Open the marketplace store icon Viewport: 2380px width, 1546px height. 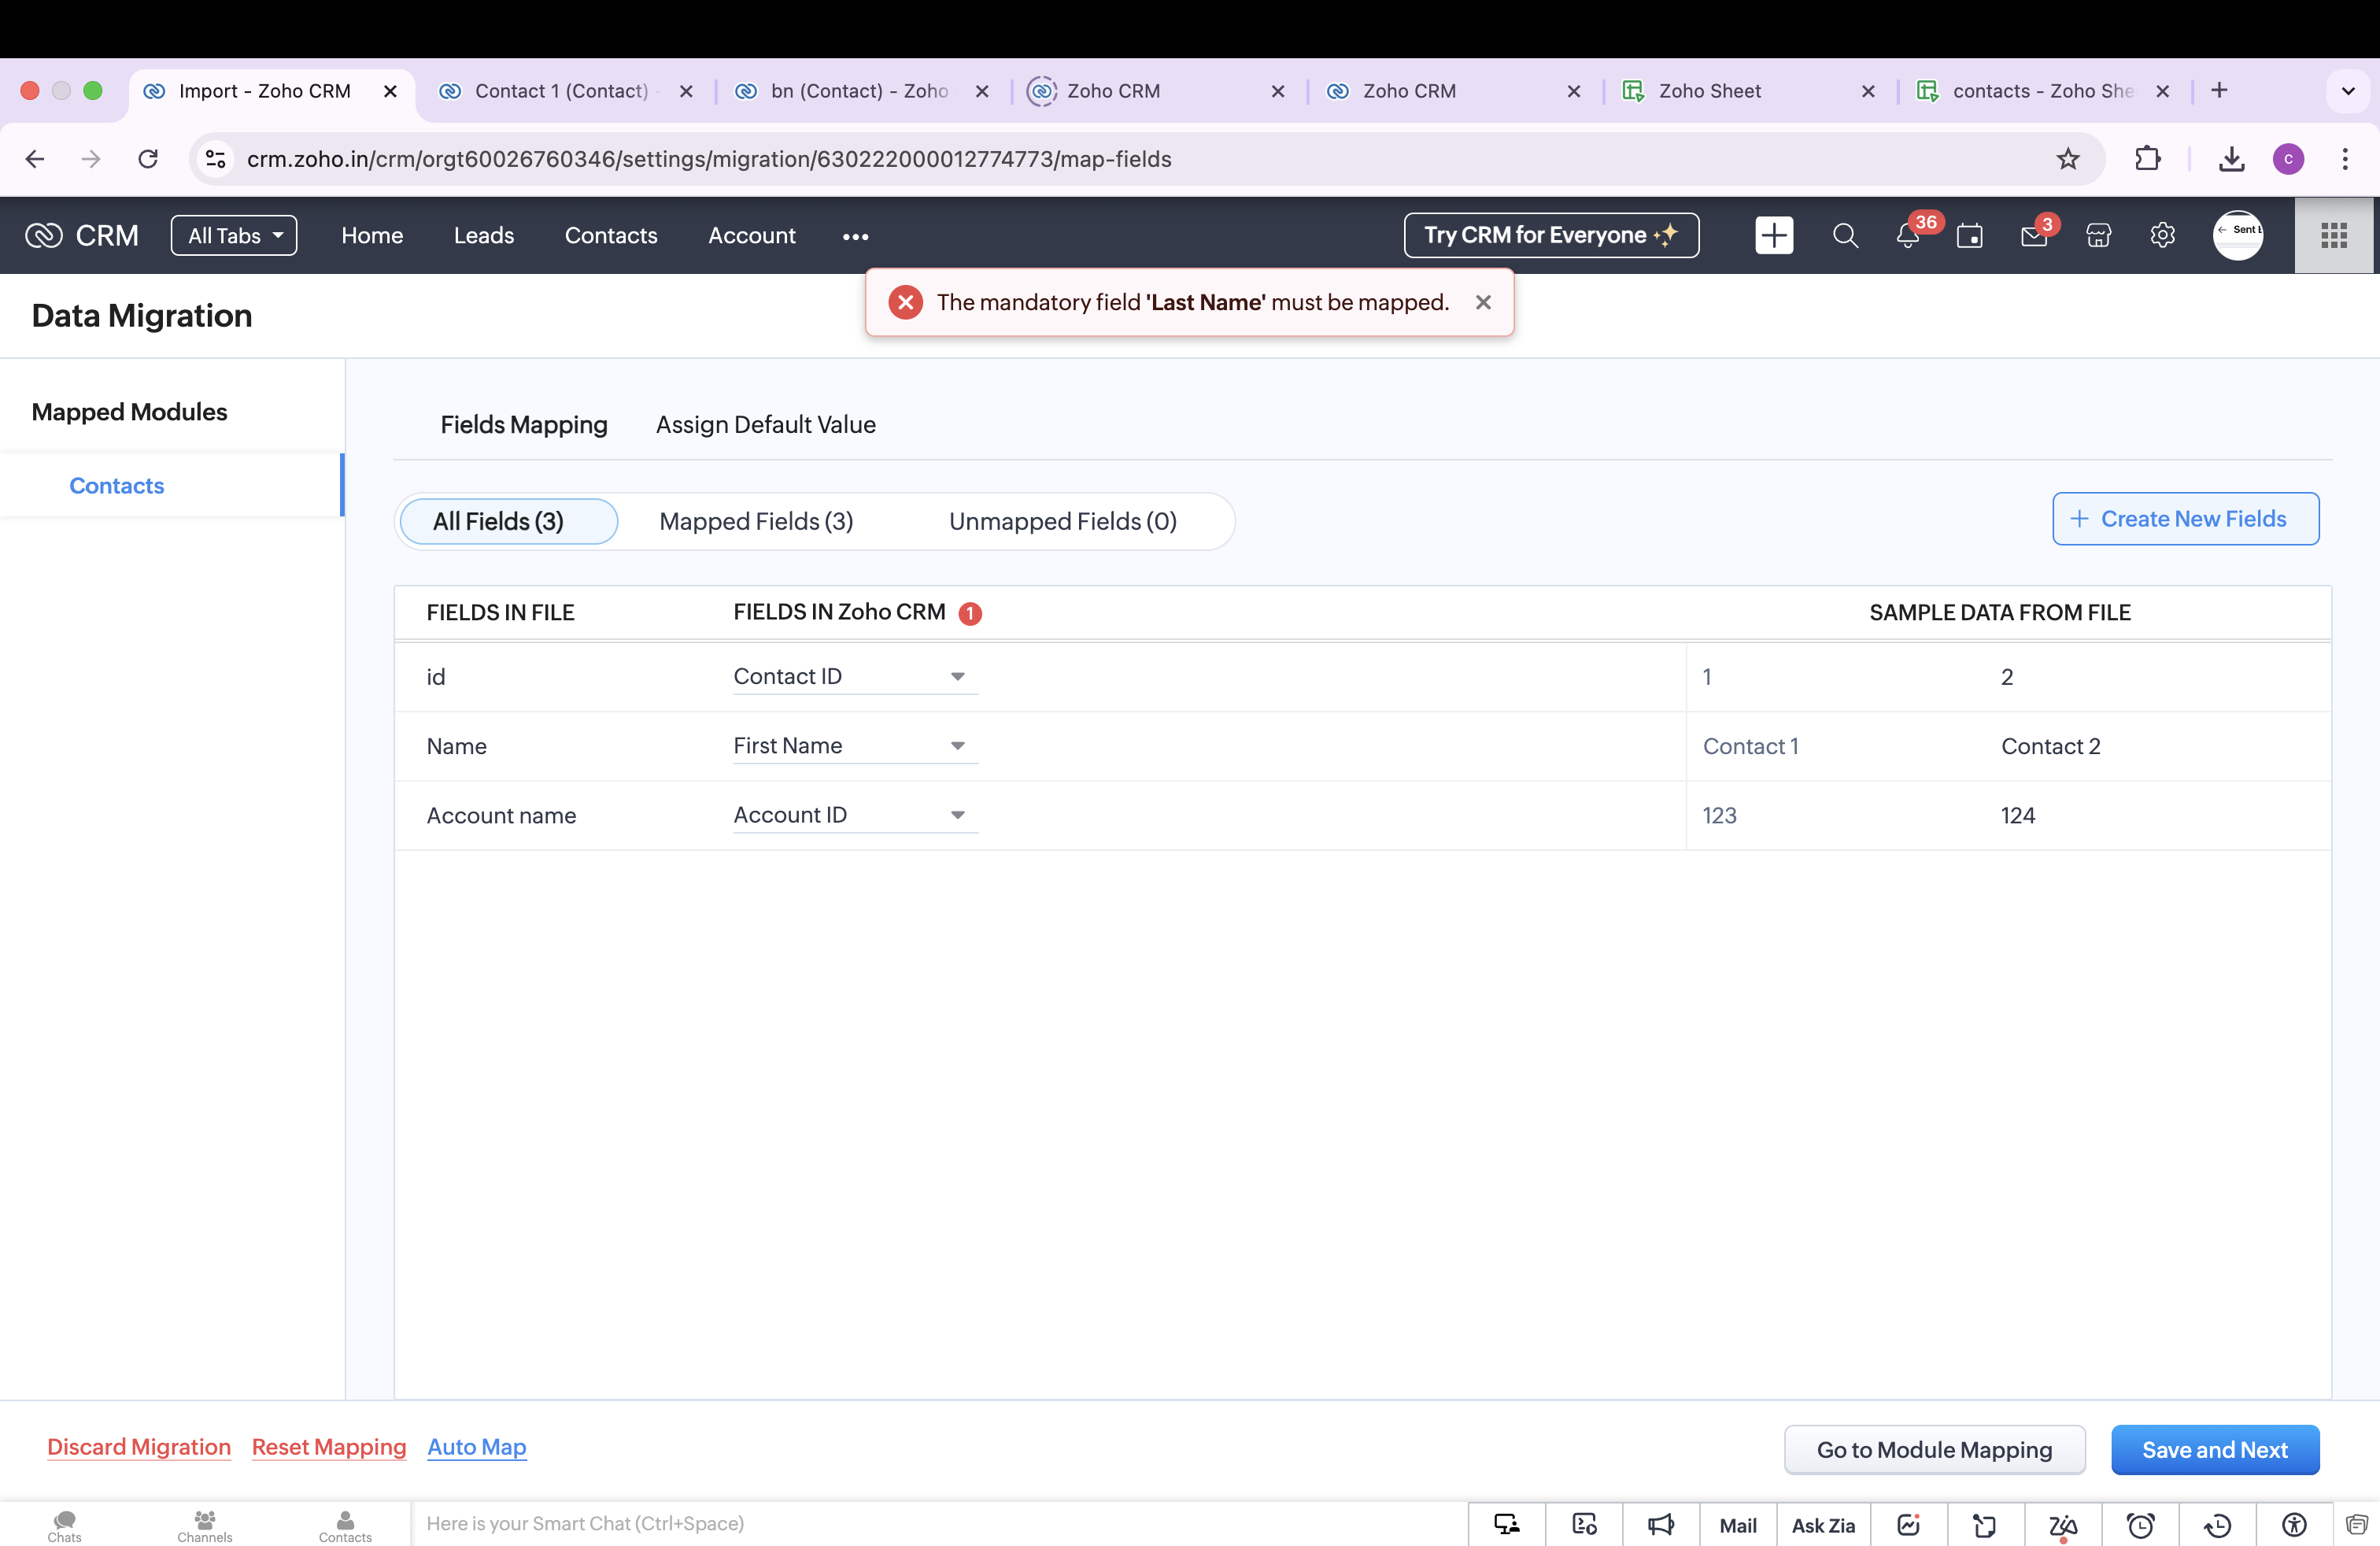(x=2098, y=236)
